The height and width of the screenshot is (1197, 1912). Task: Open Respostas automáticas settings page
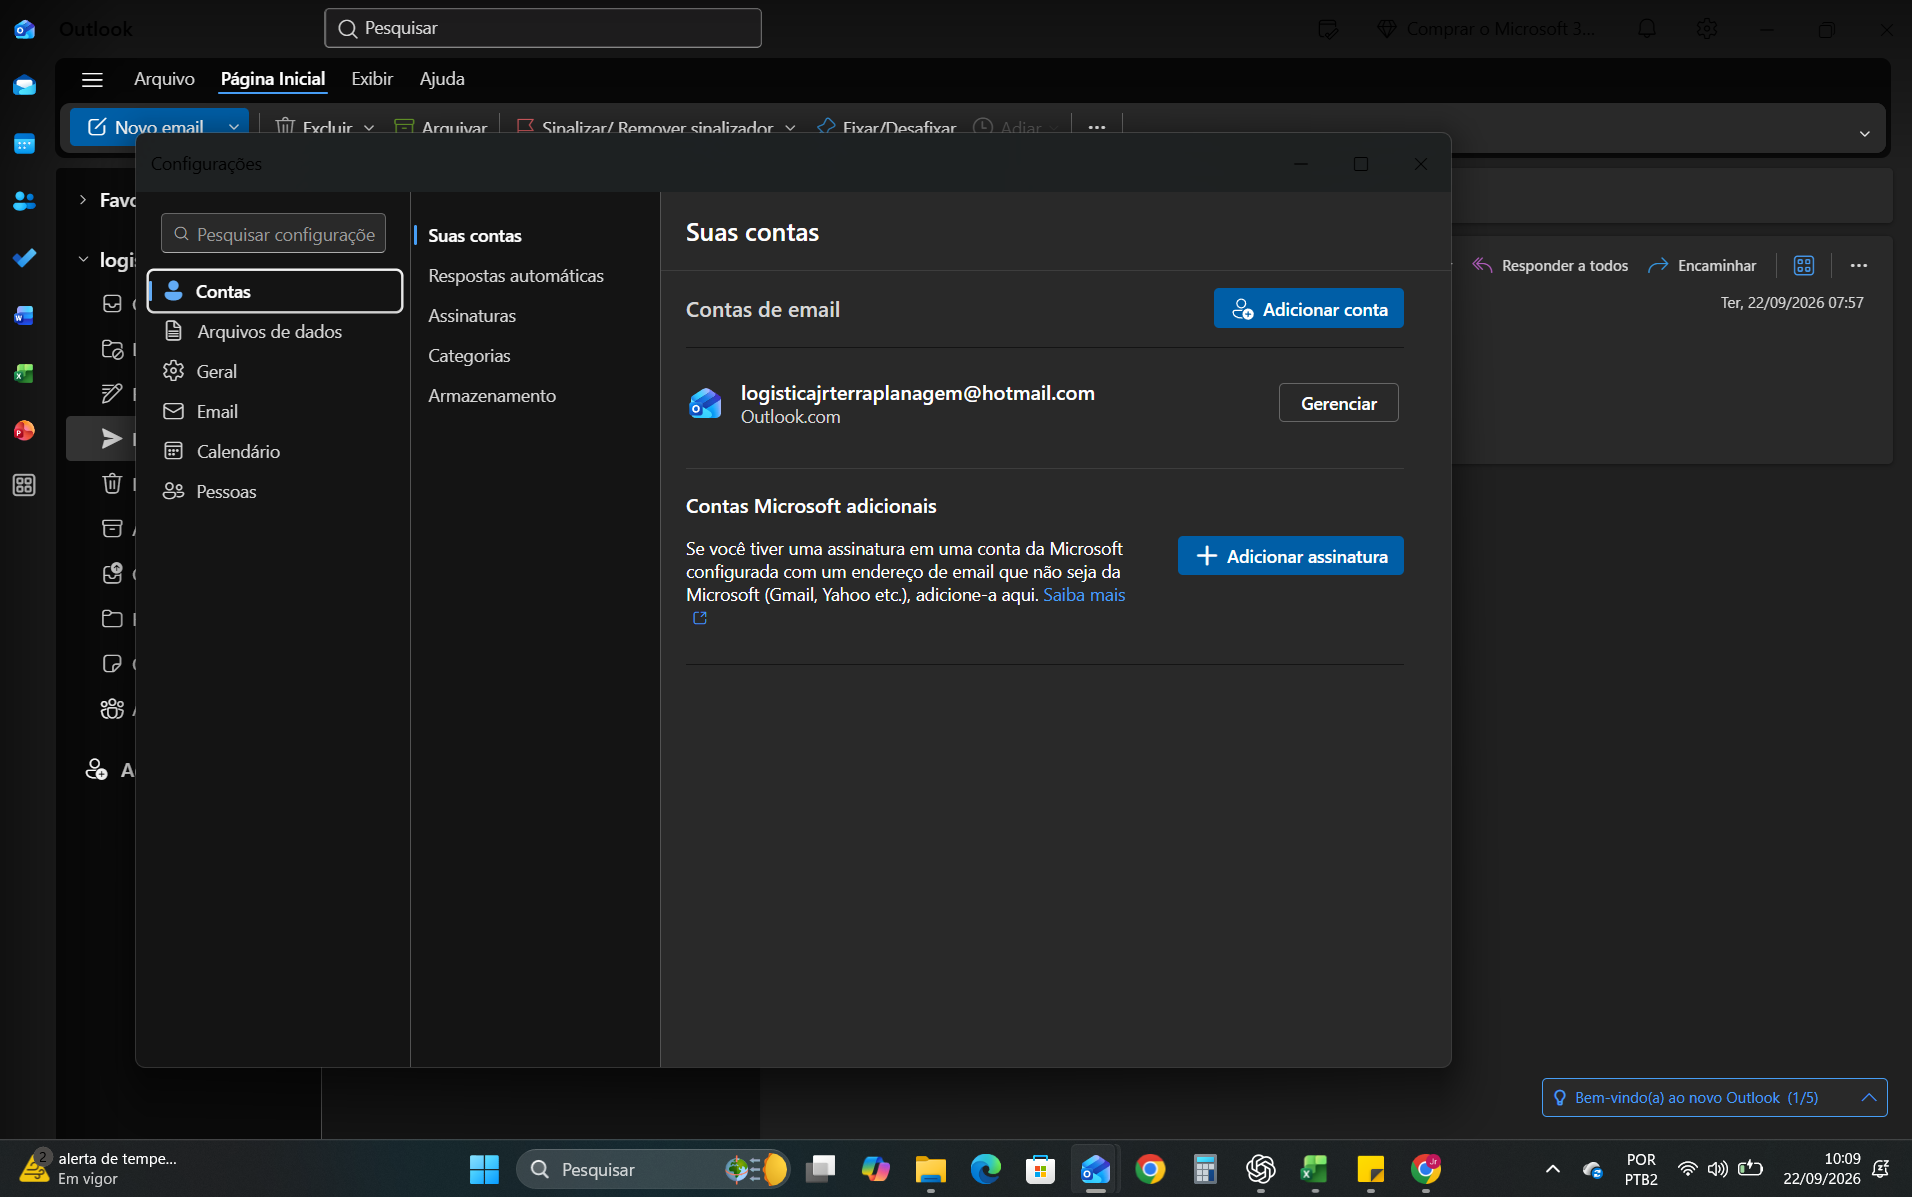click(516, 275)
